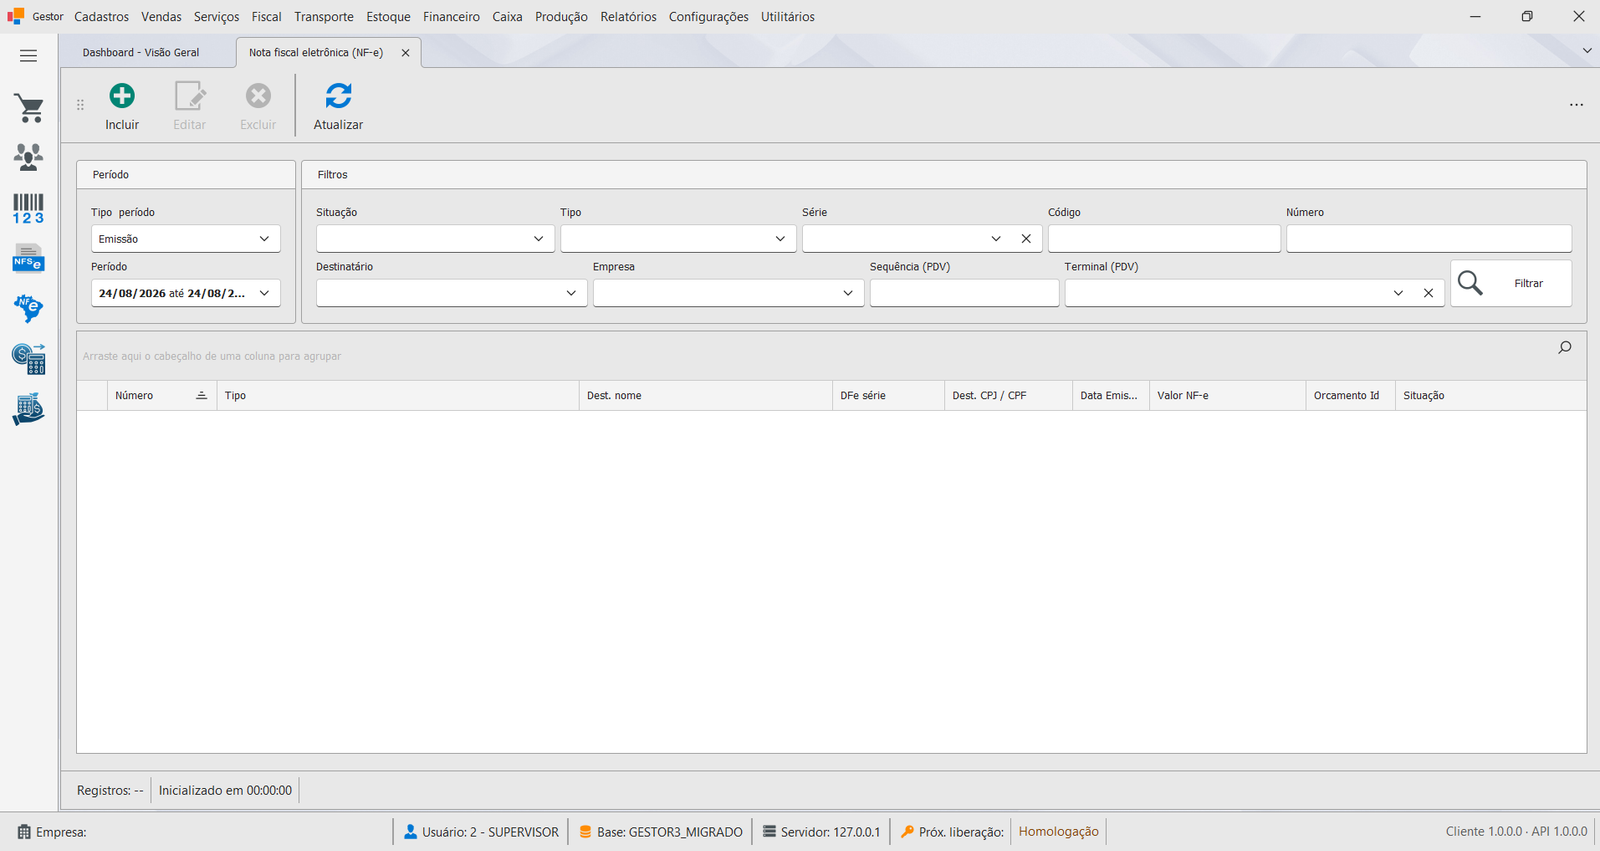This screenshot has height=851, width=1600.
Task: Expand the Tipo período Emissão dropdown
Action: [185, 239]
